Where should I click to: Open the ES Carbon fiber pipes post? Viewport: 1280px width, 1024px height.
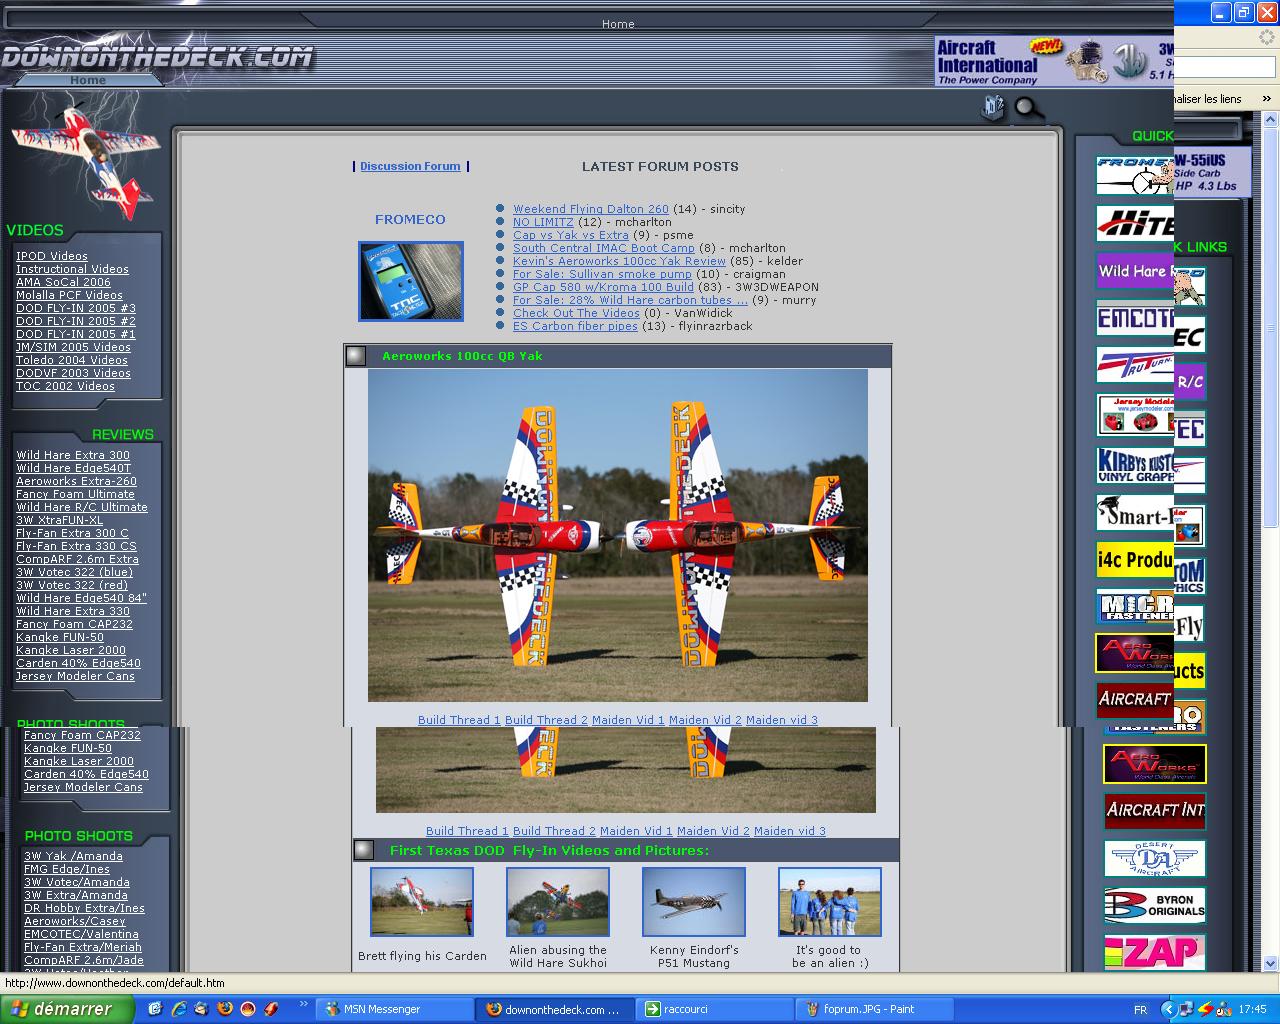pos(575,326)
